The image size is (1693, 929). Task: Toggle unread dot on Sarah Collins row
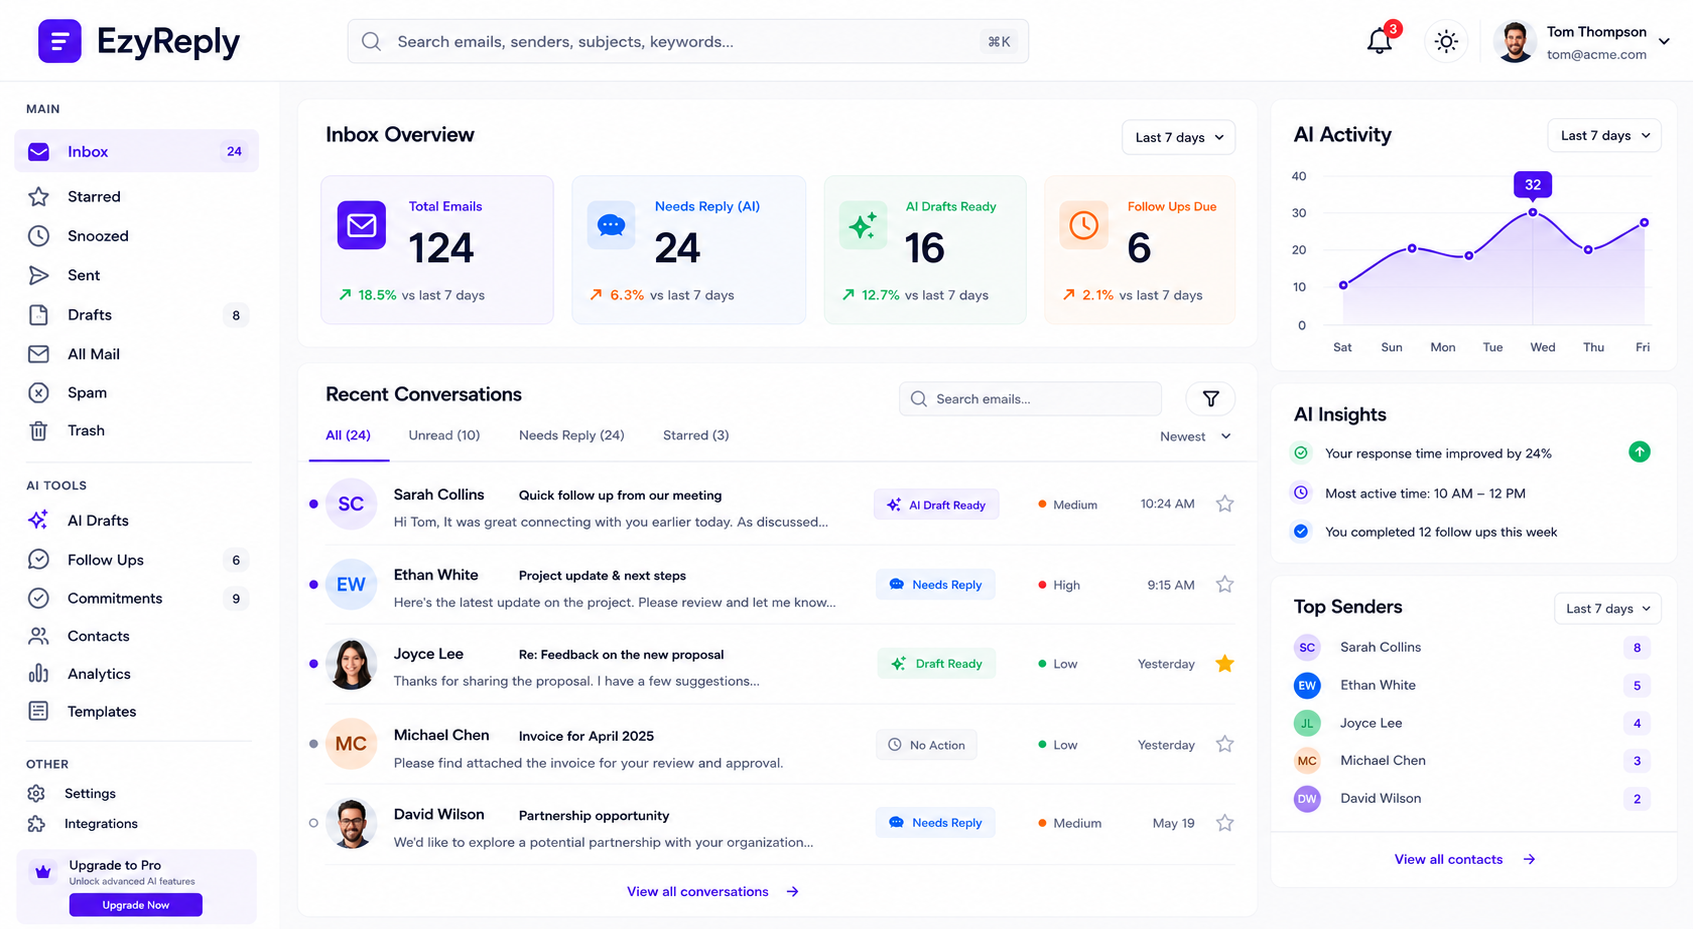tap(314, 504)
